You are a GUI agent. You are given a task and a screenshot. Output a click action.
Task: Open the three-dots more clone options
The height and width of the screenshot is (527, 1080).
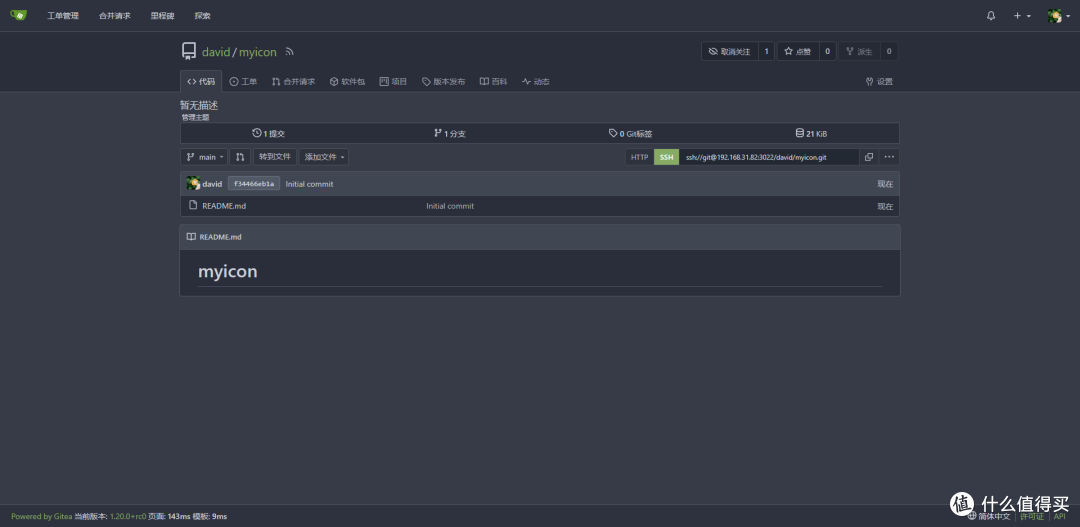(x=889, y=157)
